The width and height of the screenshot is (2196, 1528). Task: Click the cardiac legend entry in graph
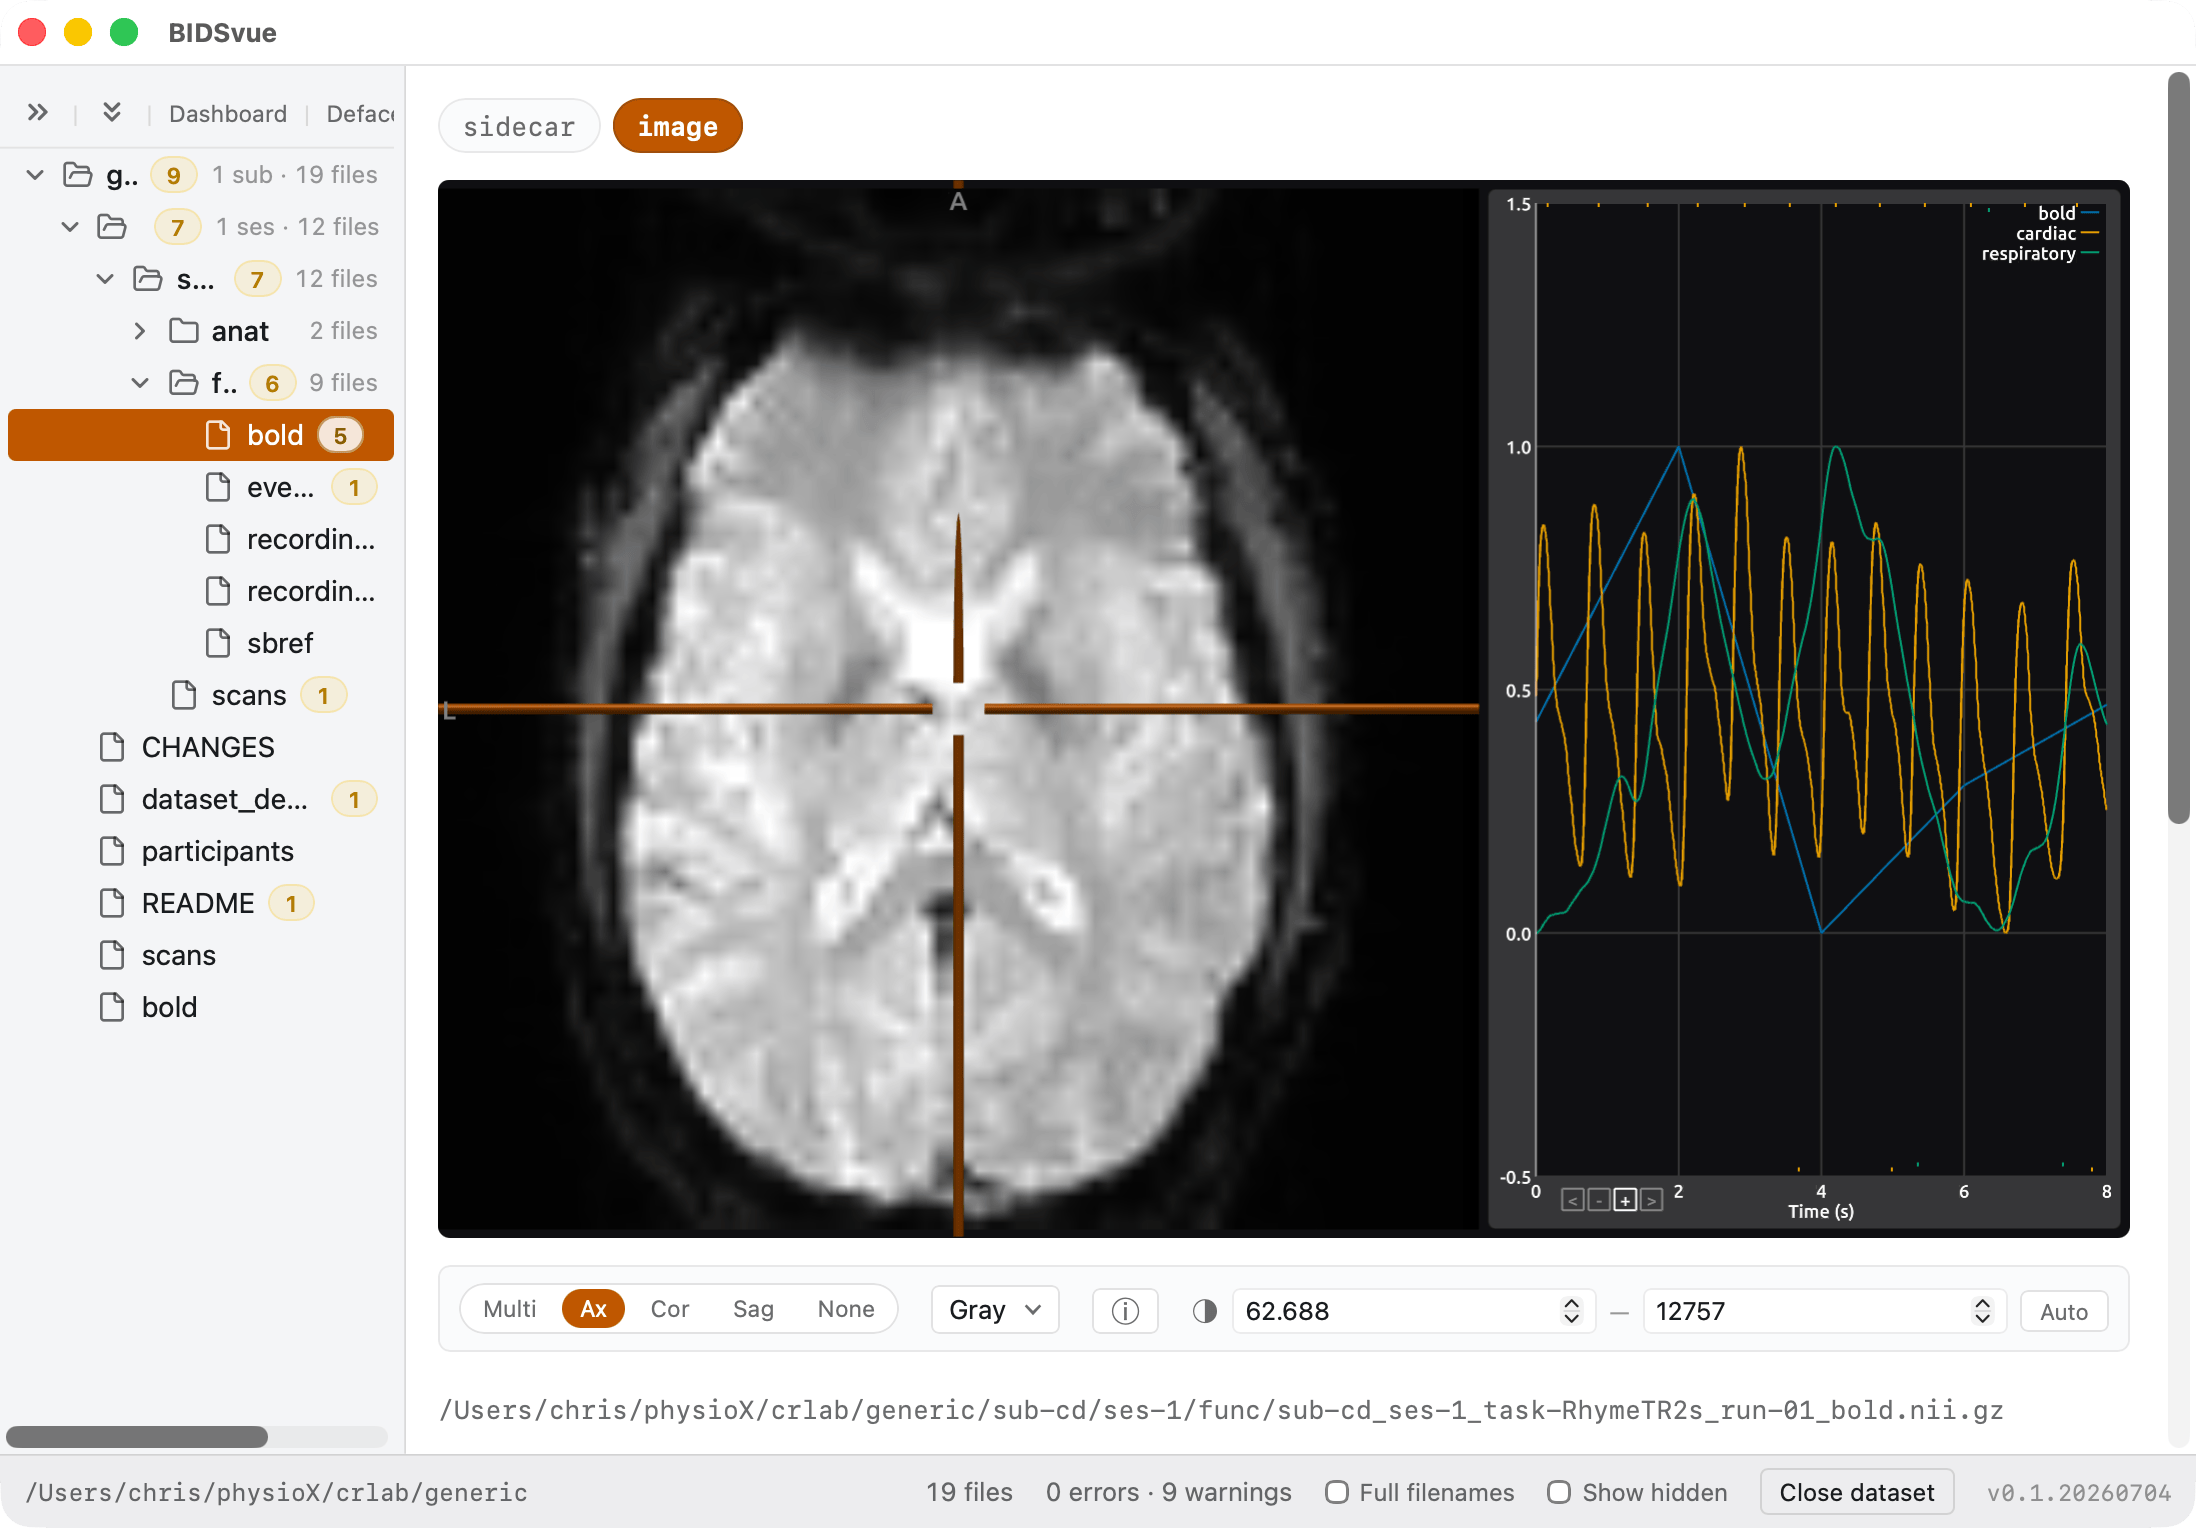point(2056,233)
